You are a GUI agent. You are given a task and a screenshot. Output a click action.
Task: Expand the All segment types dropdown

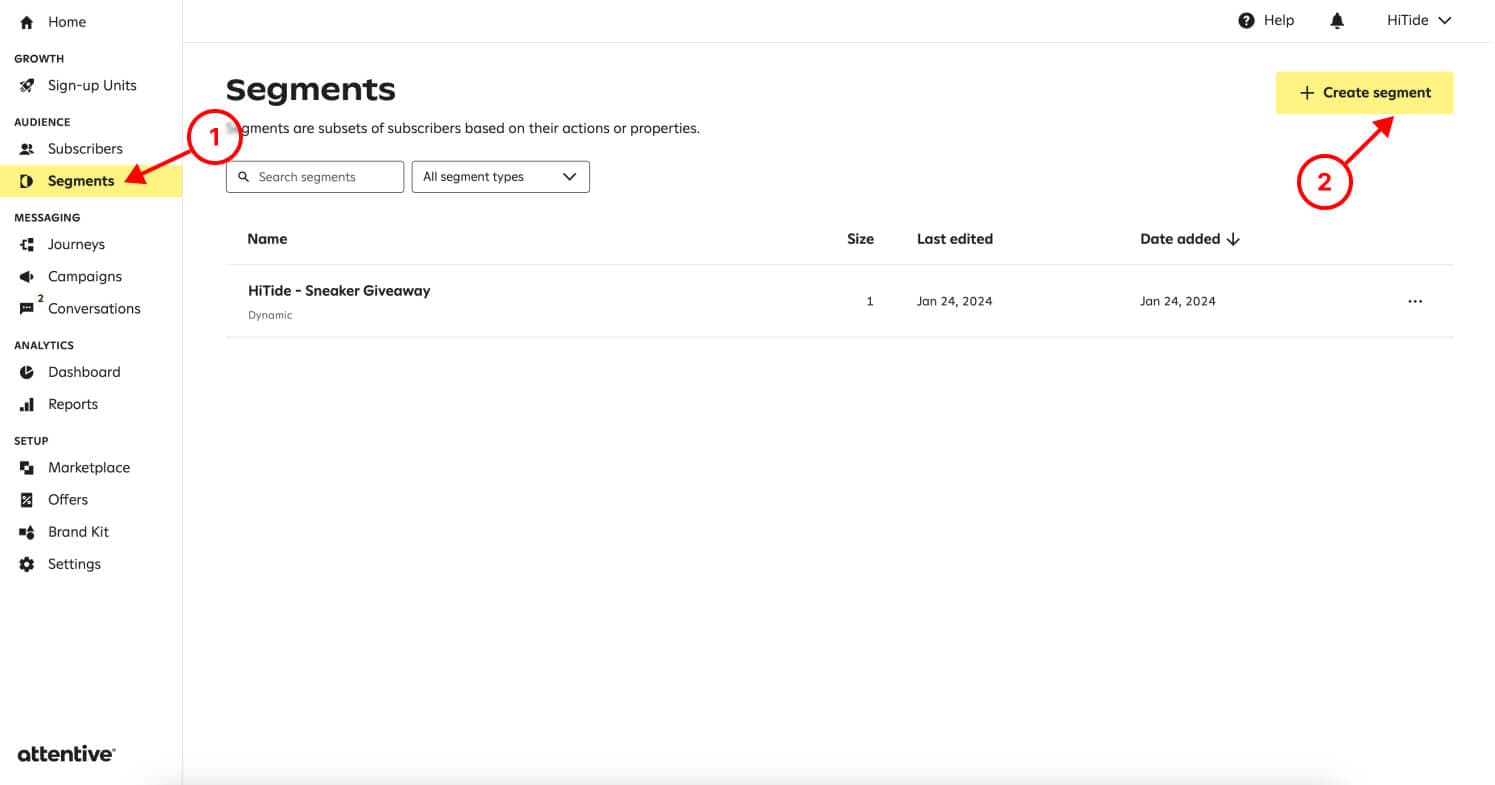500,177
